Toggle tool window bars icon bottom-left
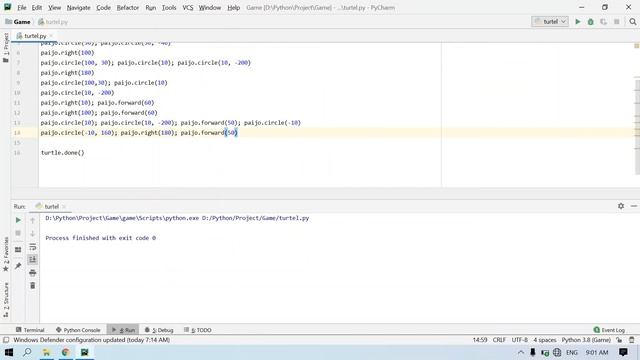Screen dimensions: 640x360 (6, 340)
